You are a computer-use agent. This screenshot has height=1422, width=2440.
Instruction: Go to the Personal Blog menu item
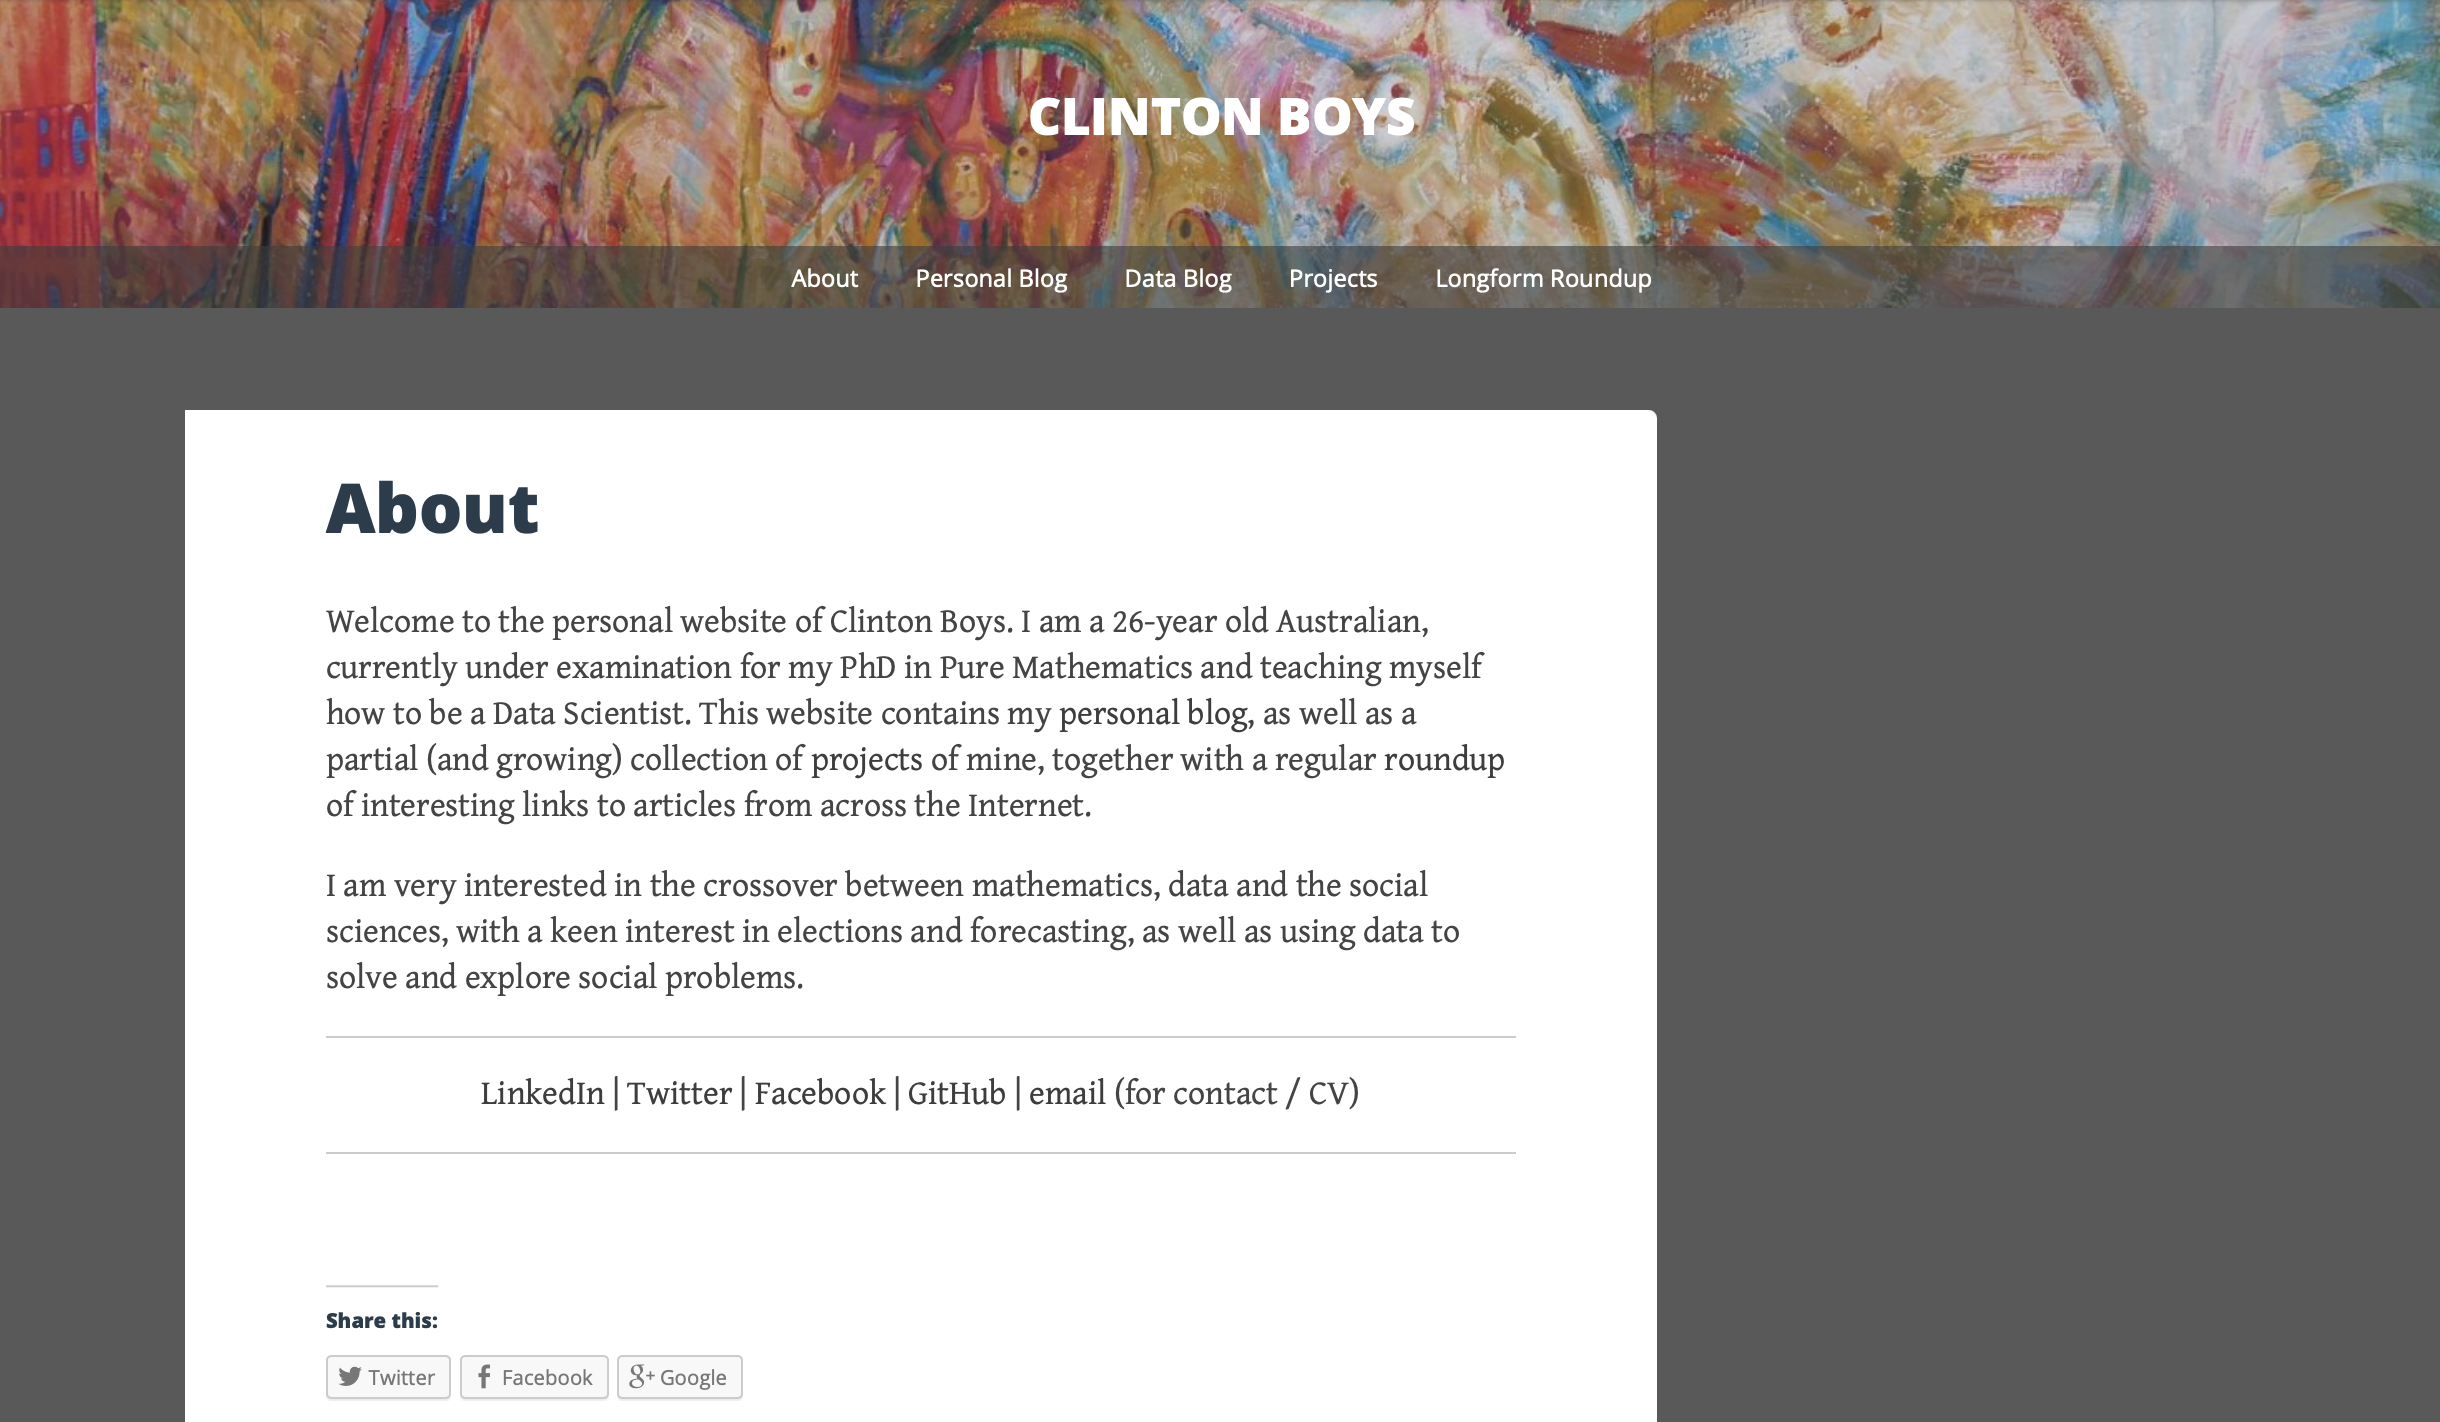click(x=991, y=278)
